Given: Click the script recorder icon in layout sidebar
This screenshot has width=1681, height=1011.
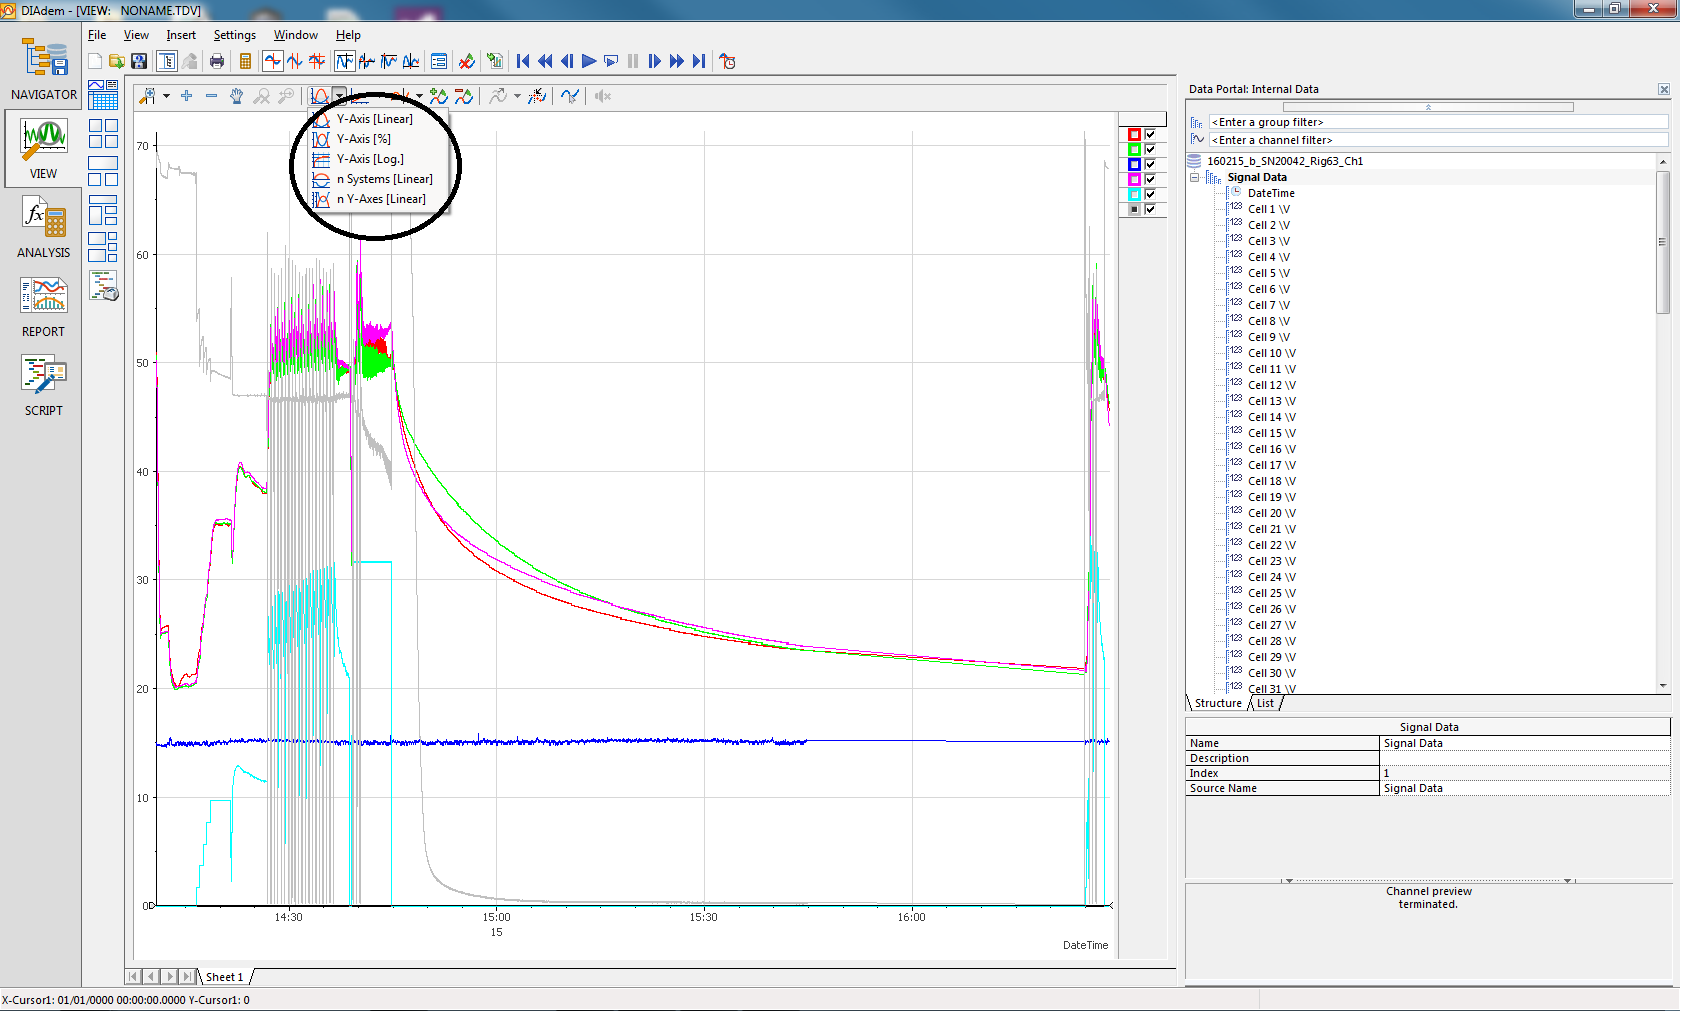Looking at the screenshot, I should [103, 285].
